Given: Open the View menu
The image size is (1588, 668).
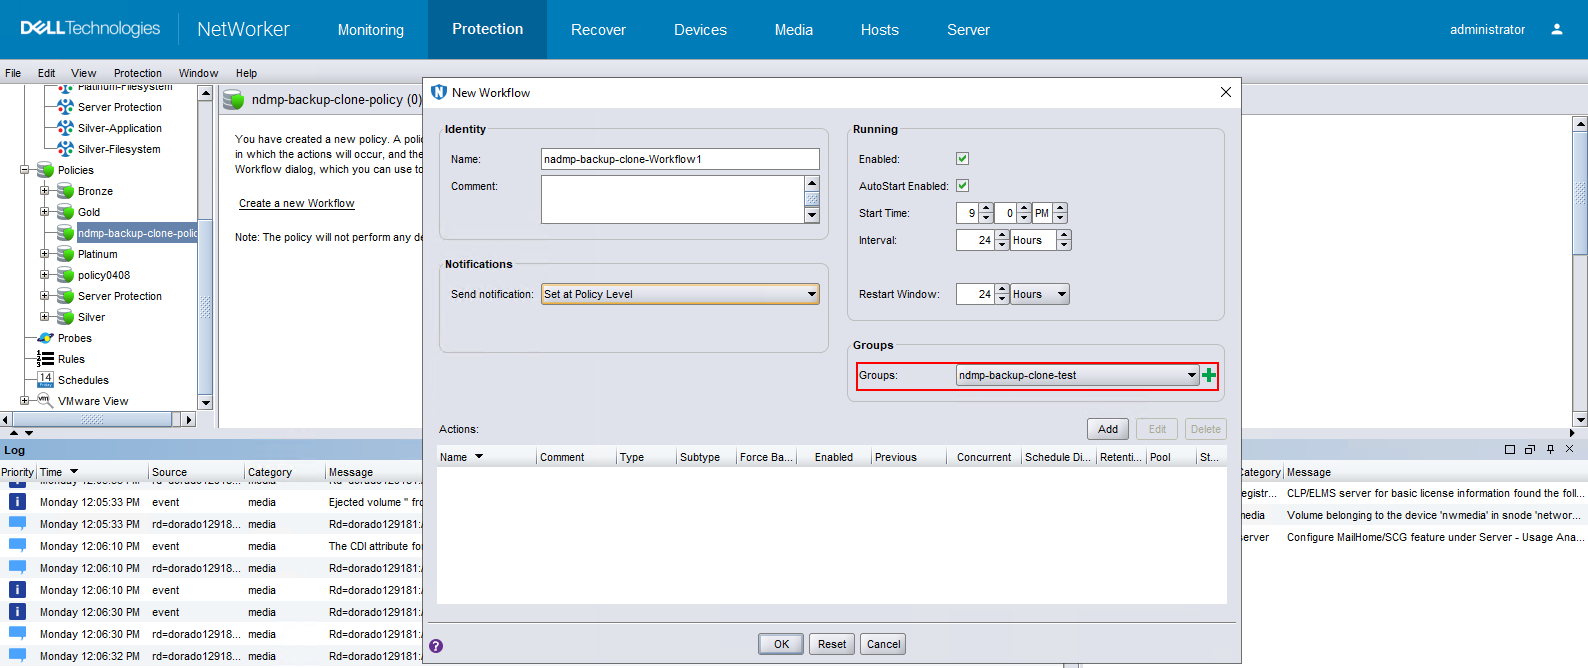Looking at the screenshot, I should click(x=84, y=73).
